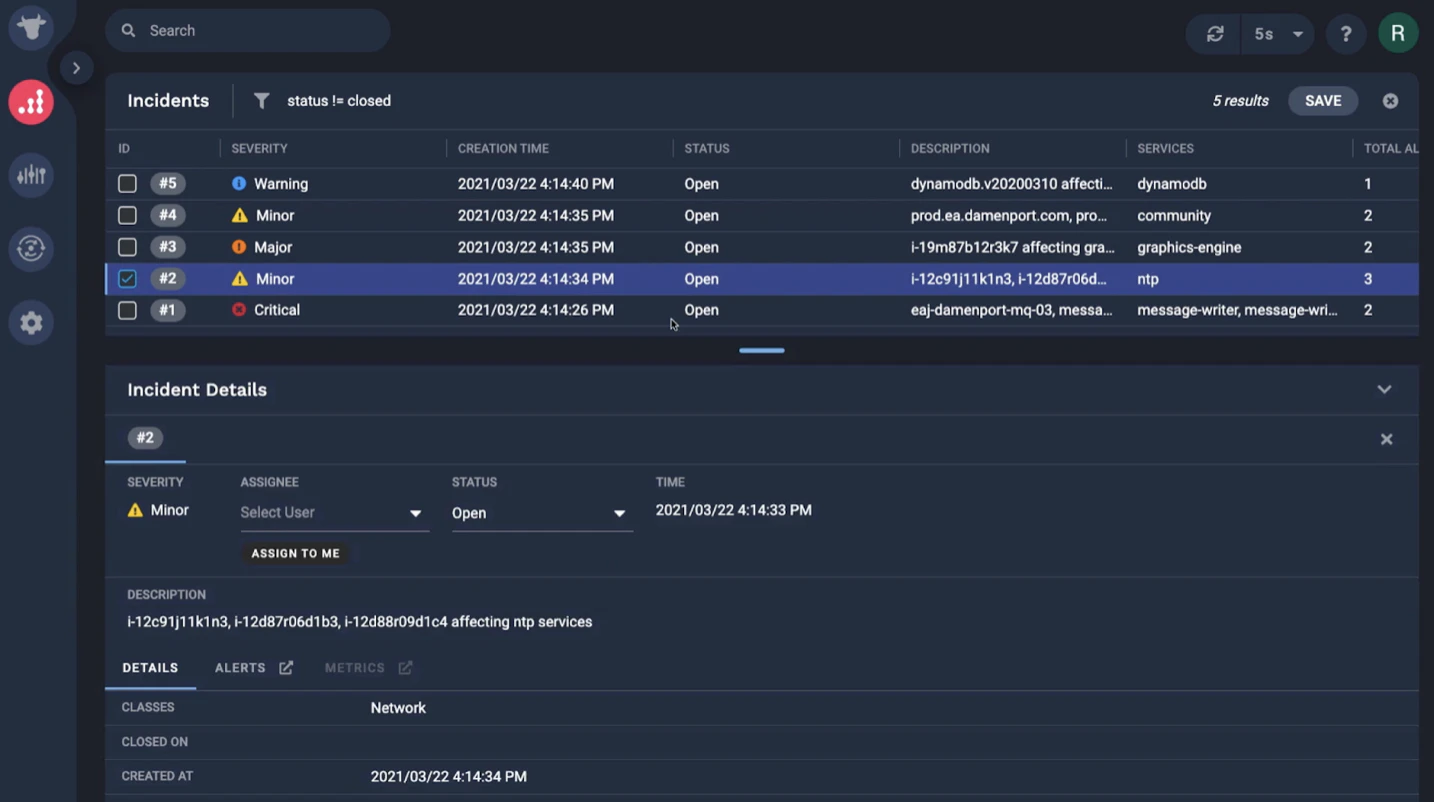Open the Select User assignee dropdown

334,512
